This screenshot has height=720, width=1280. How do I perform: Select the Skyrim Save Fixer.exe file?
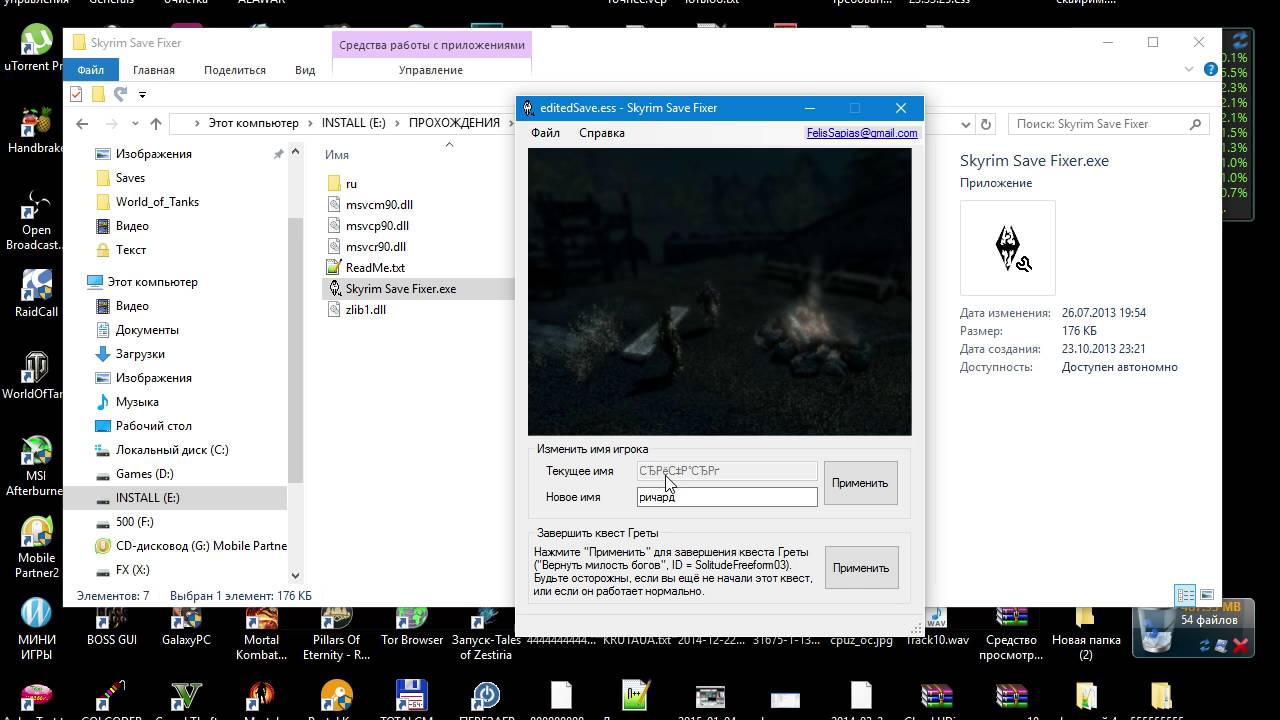(x=401, y=289)
